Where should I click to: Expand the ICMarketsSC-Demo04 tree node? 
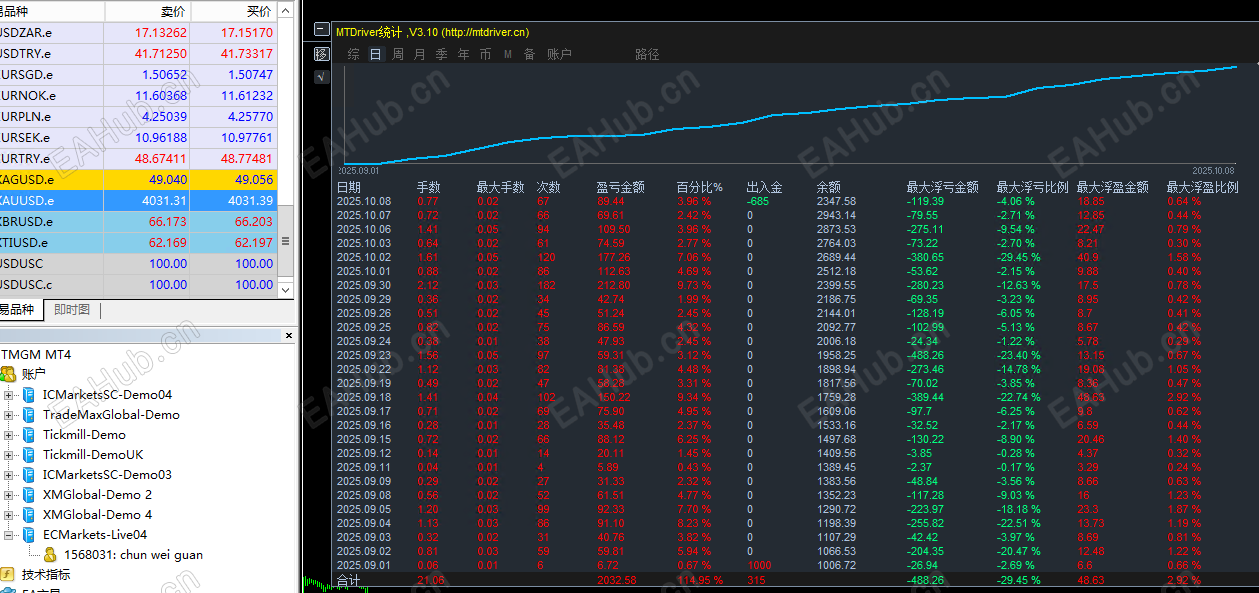[x=9, y=395]
